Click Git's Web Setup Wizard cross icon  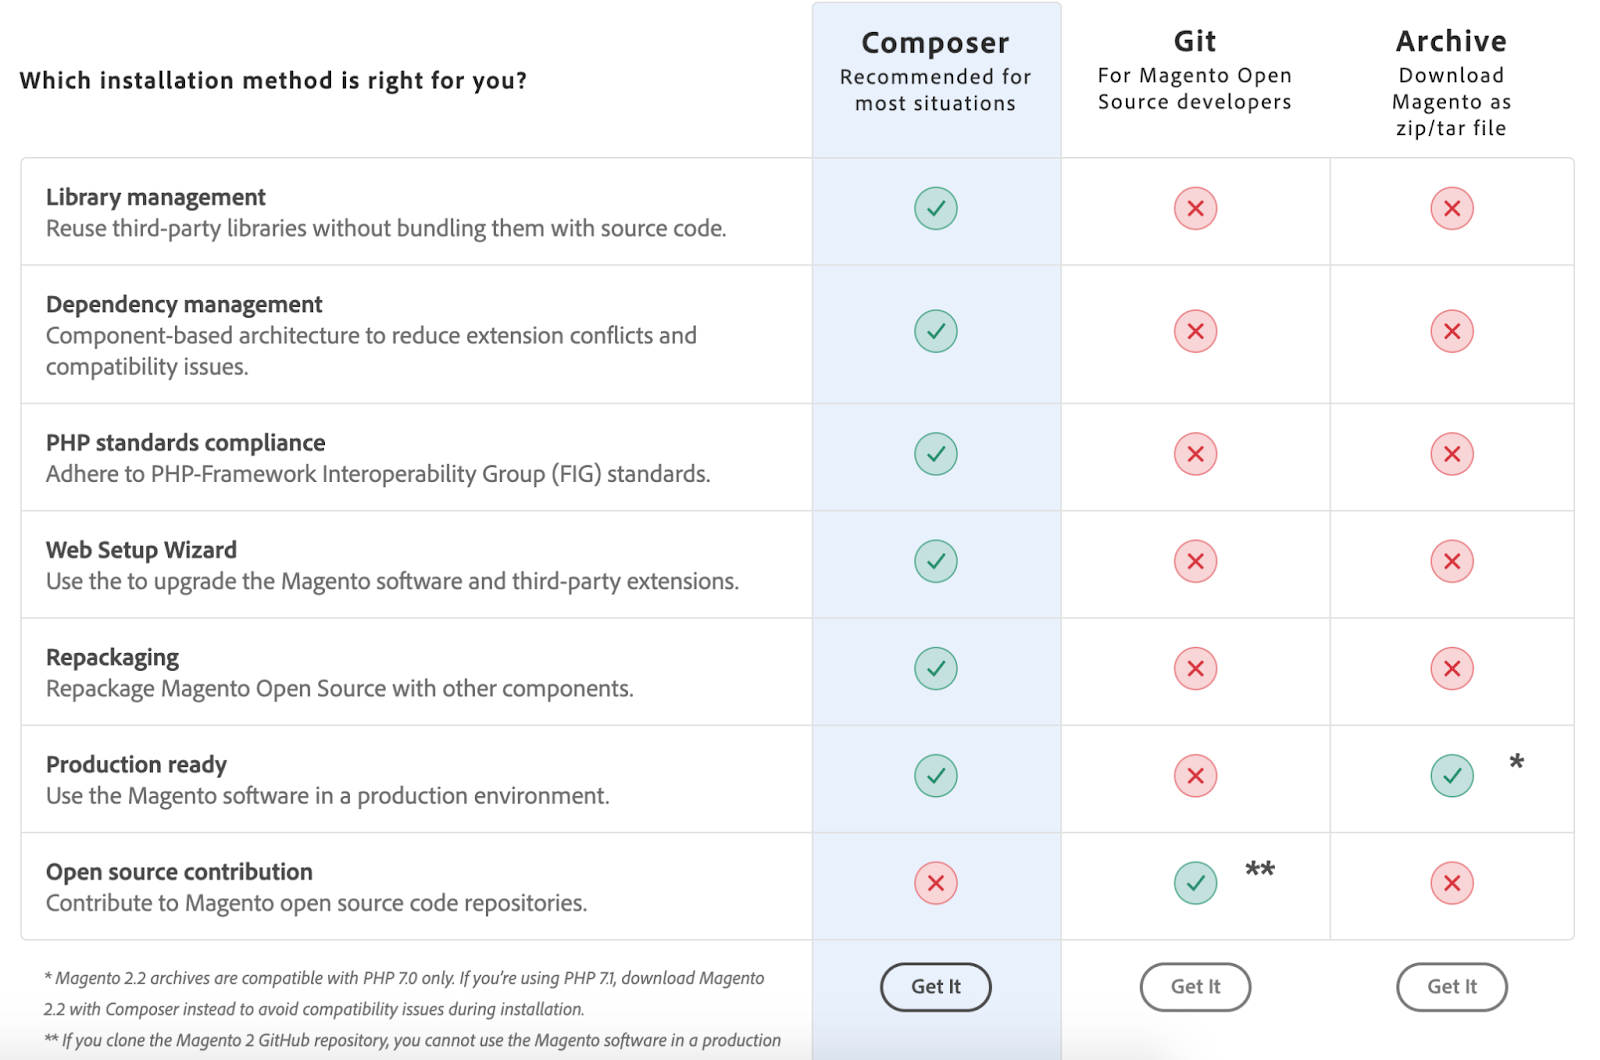(1195, 561)
